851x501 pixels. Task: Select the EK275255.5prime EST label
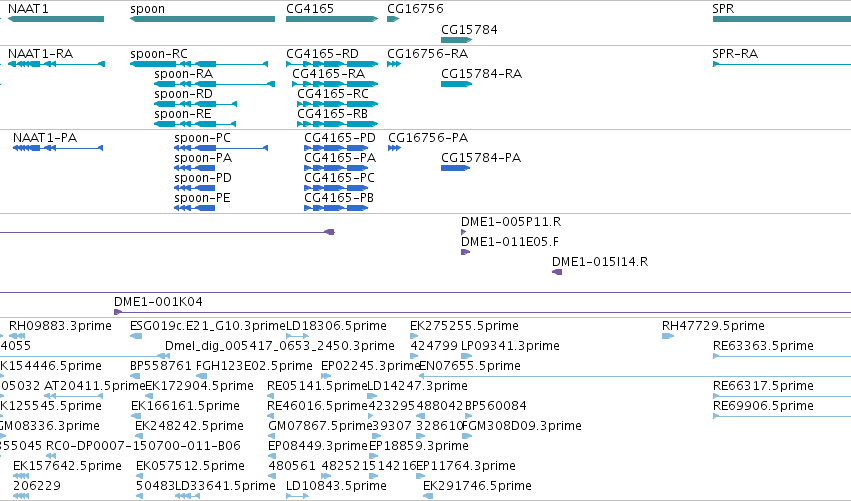464,326
